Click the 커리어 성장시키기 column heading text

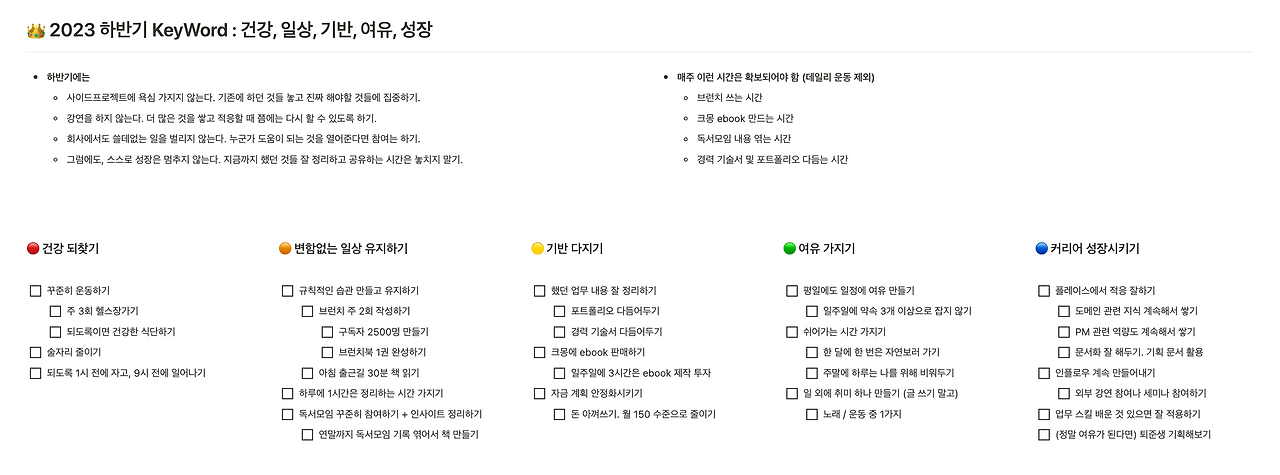pos(1094,249)
